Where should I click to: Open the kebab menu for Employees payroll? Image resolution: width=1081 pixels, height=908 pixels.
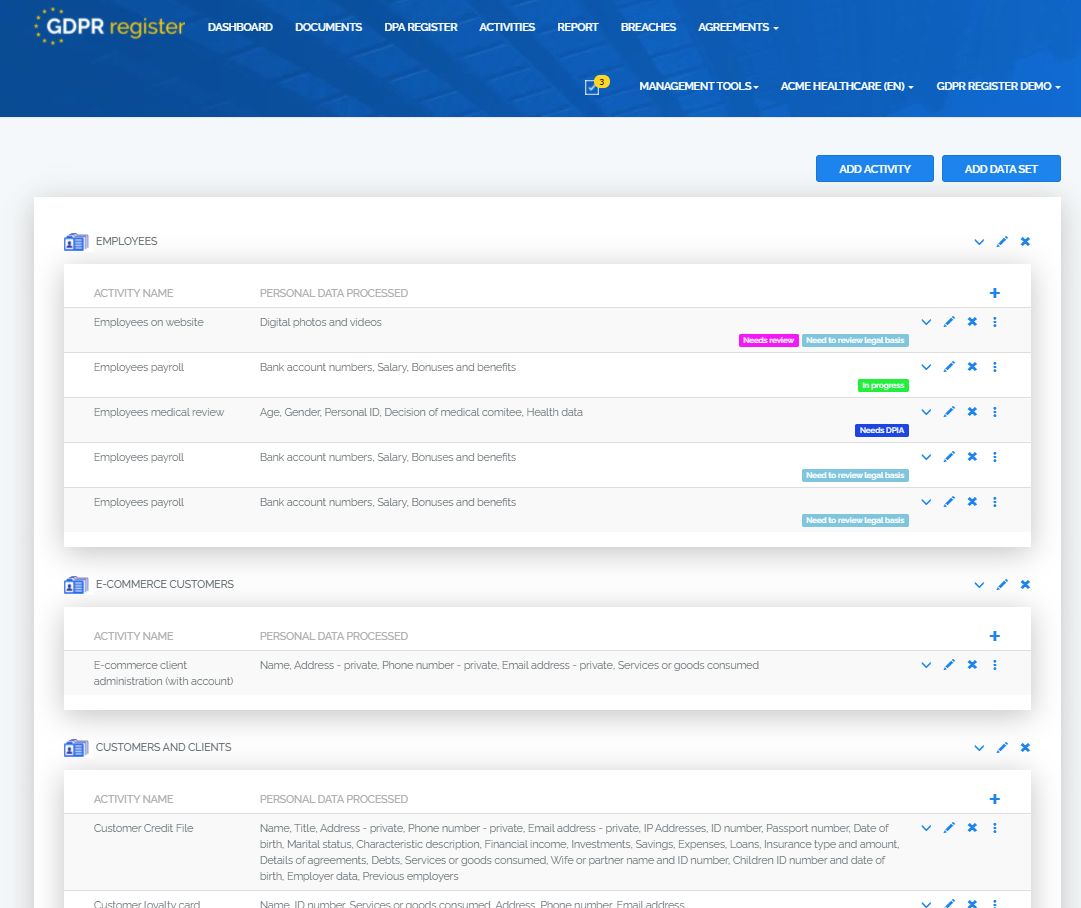[994, 367]
